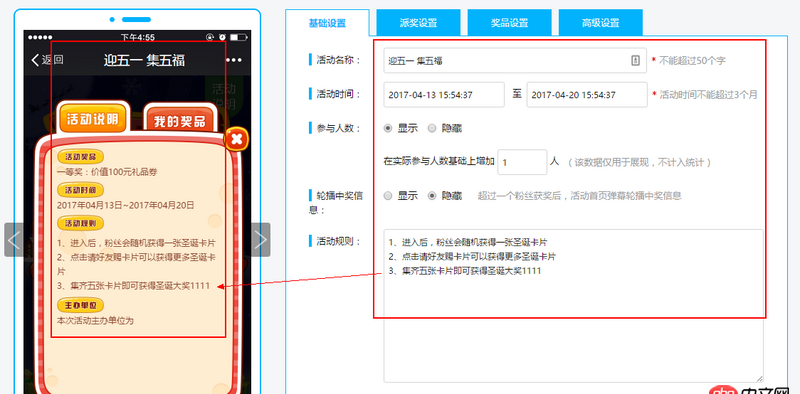Click the added participant count field
Screen dimensions: 800x394
522,162
